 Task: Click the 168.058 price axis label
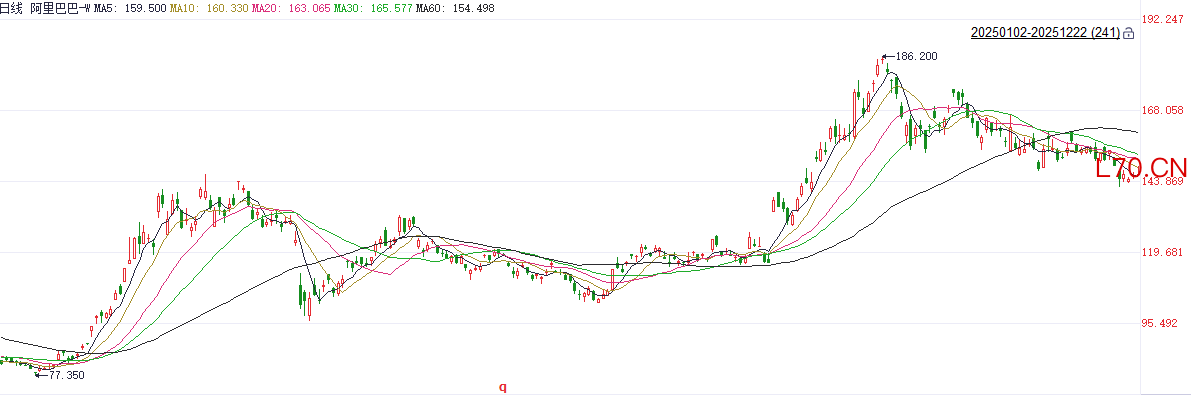click(x=1163, y=111)
